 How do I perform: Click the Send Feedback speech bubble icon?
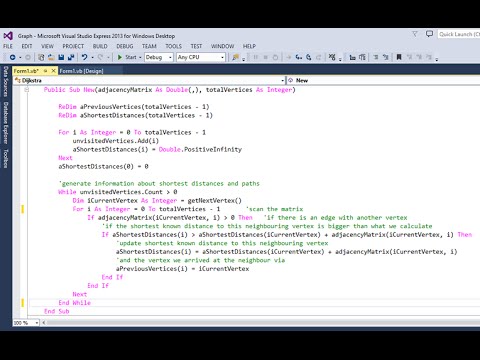pos(429,34)
